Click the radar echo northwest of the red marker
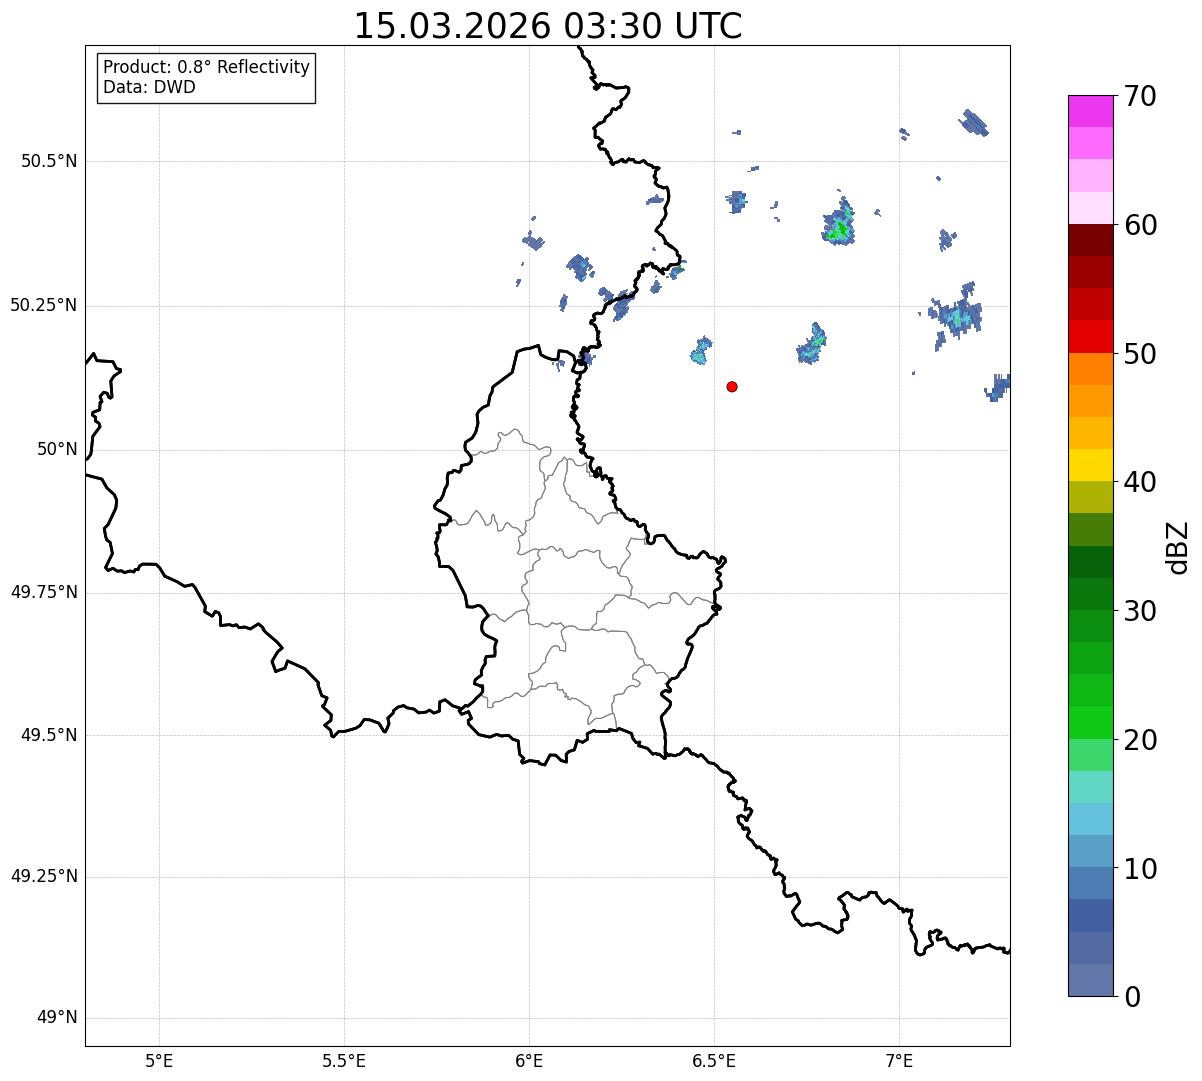The height and width of the screenshot is (1081, 1202). point(701,349)
